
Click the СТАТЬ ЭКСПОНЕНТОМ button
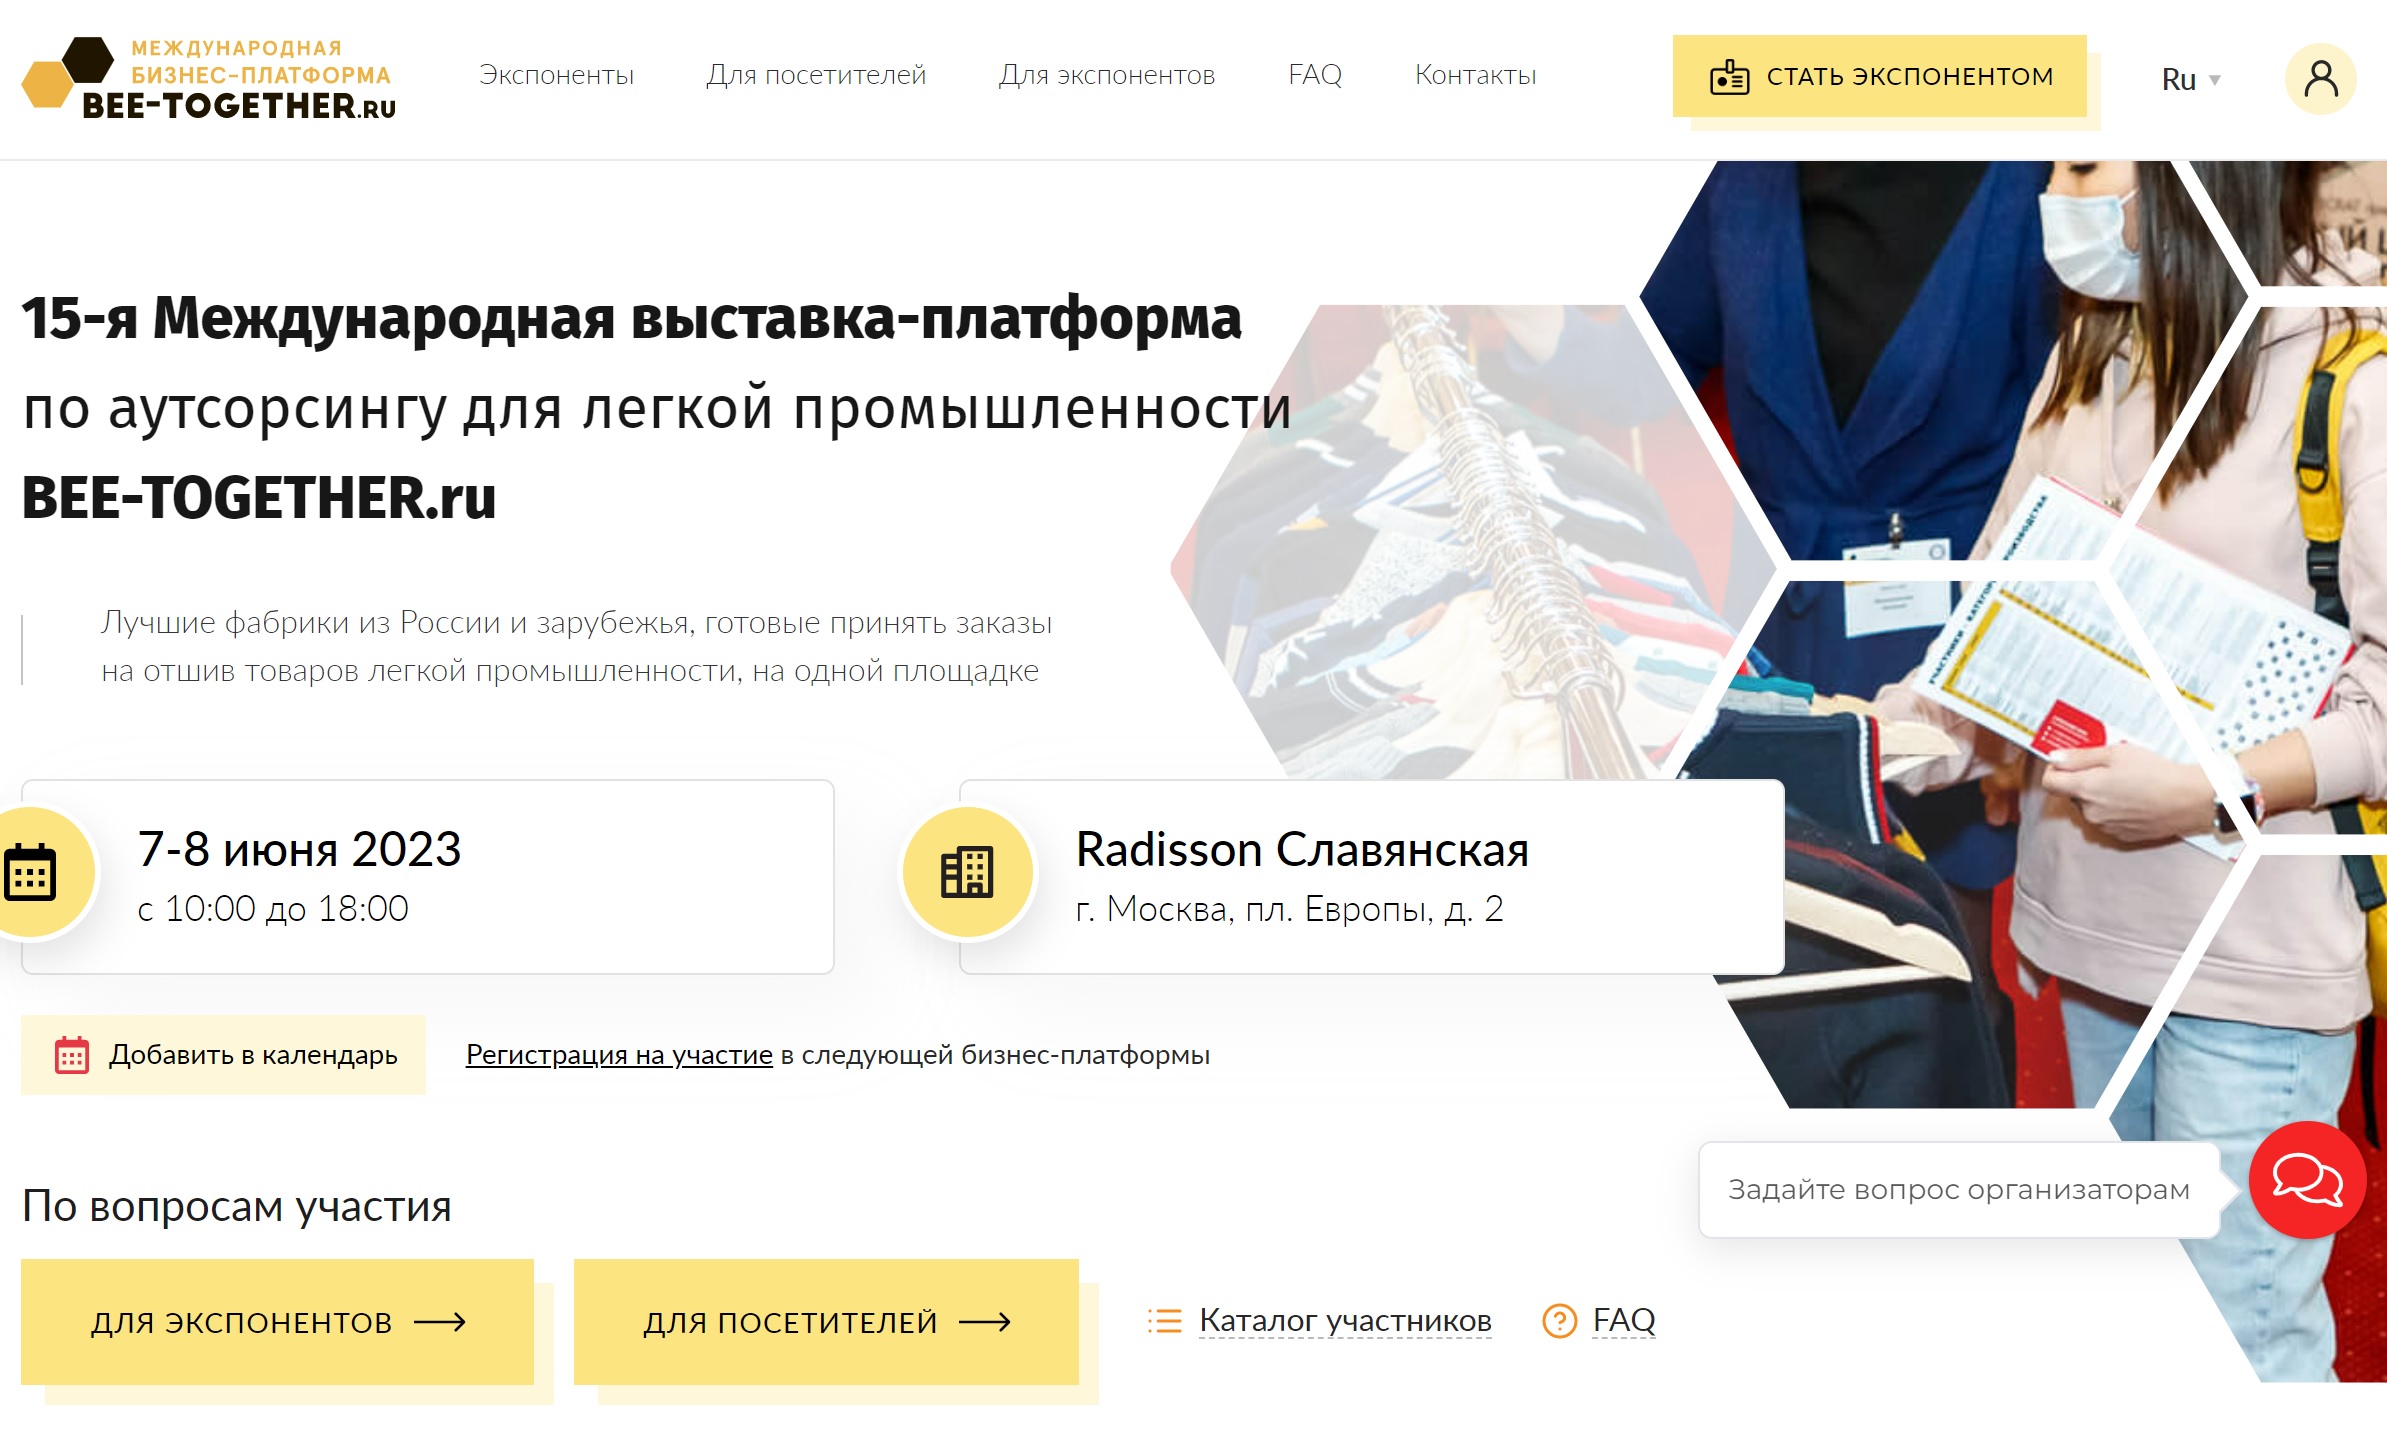pos(1879,76)
